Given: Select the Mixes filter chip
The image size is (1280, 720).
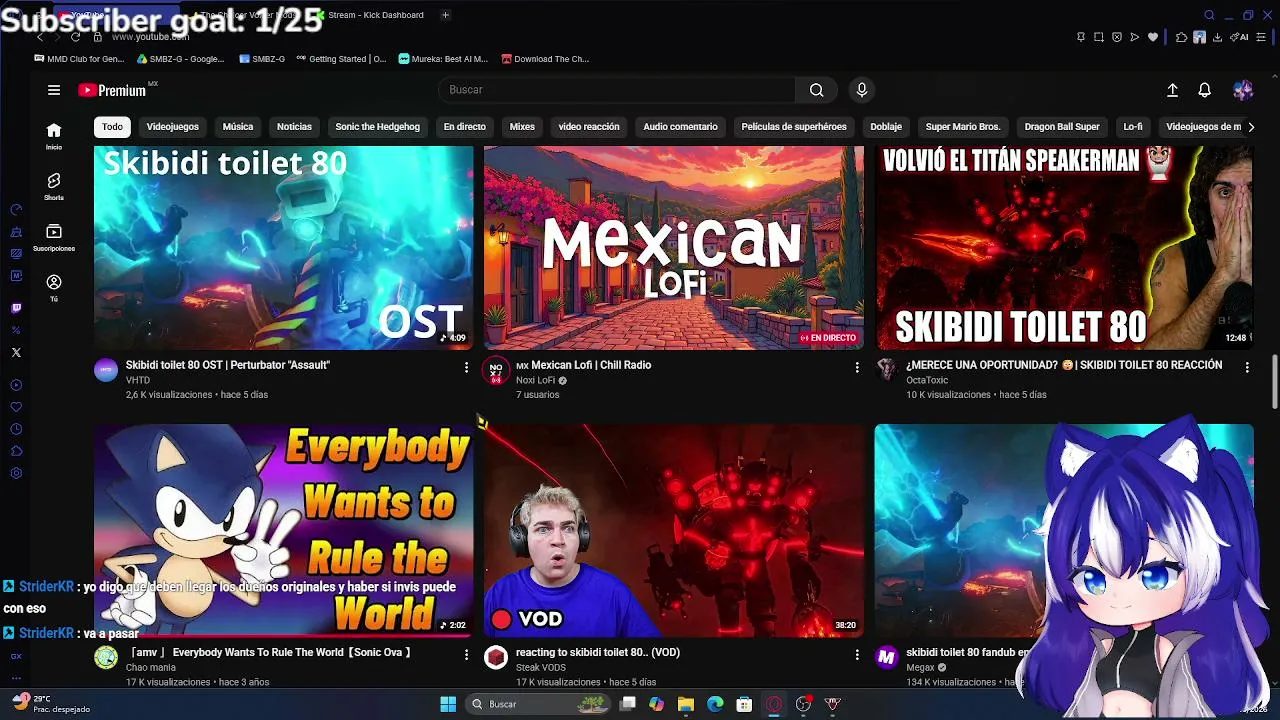Looking at the screenshot, I should pyautogui.click(x=522, y=127).
